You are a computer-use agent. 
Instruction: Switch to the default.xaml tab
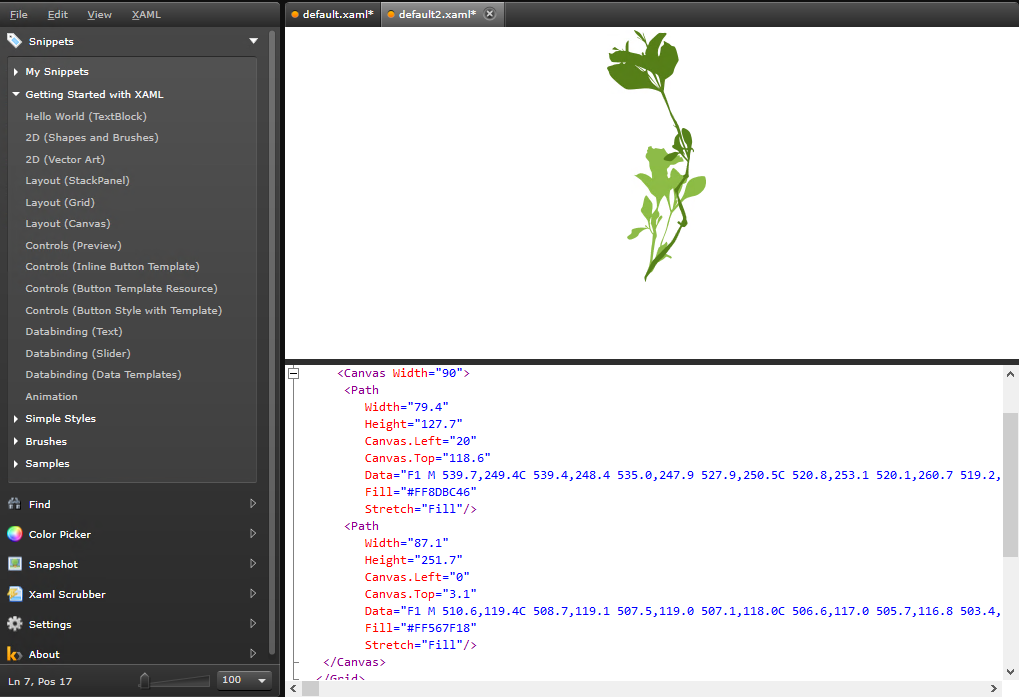point(333,14)
